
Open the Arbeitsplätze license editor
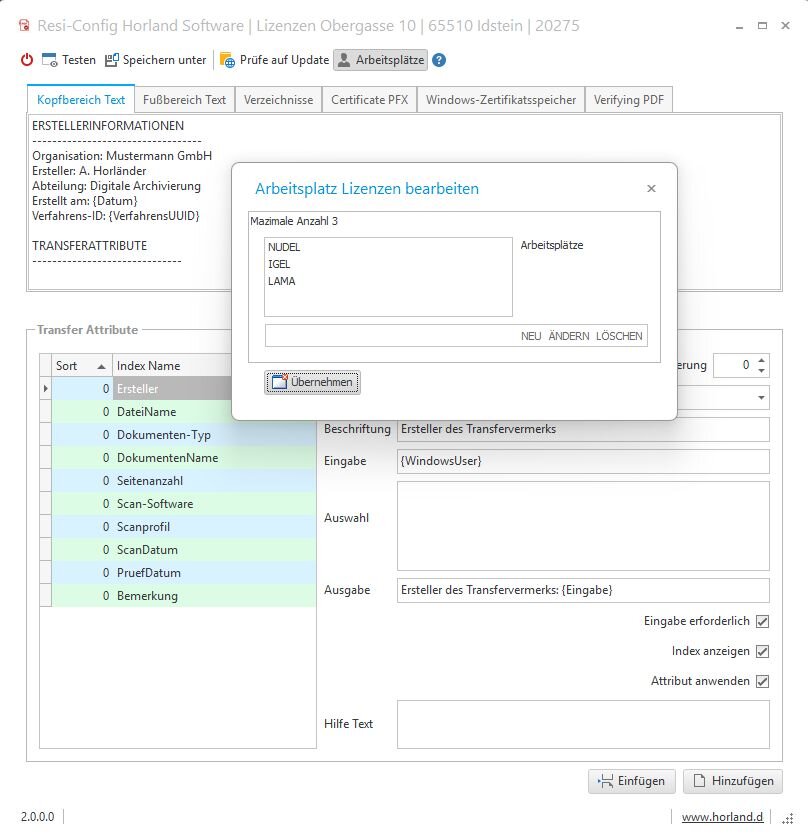(380, 60)
